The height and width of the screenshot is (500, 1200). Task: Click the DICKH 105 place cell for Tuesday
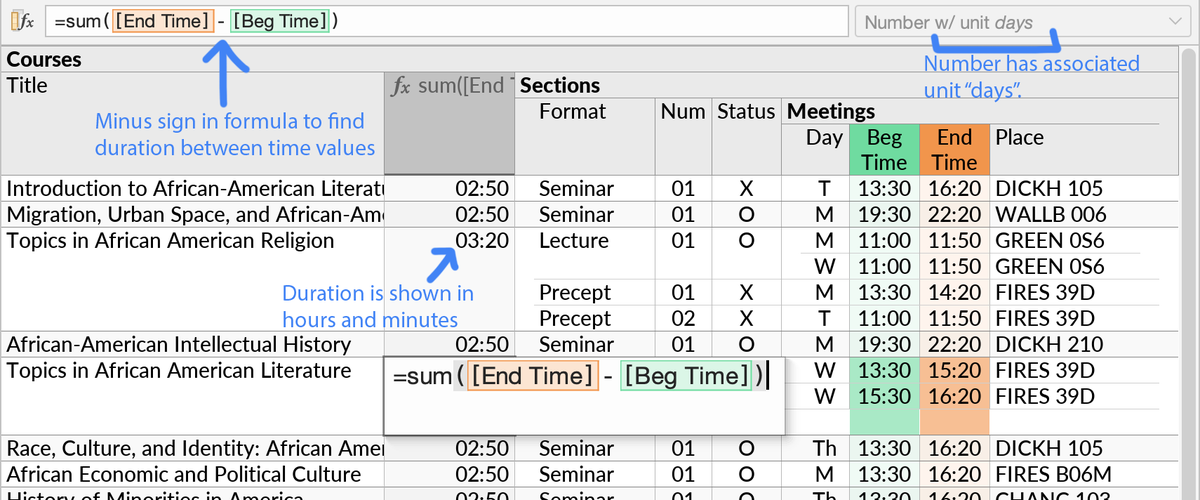click(x=1049, y=188)
